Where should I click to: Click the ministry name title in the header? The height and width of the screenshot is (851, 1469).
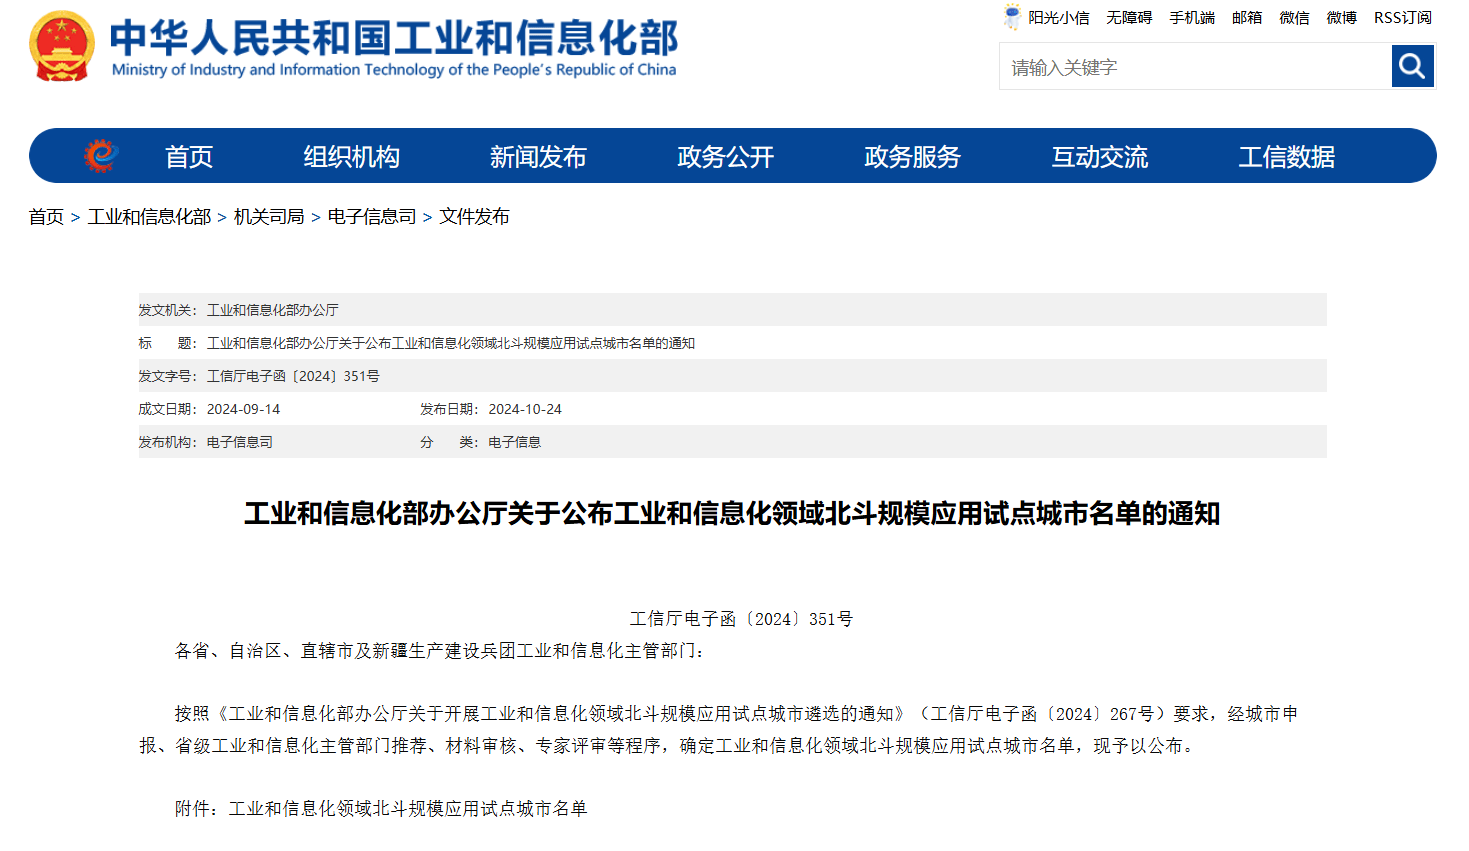394,37
